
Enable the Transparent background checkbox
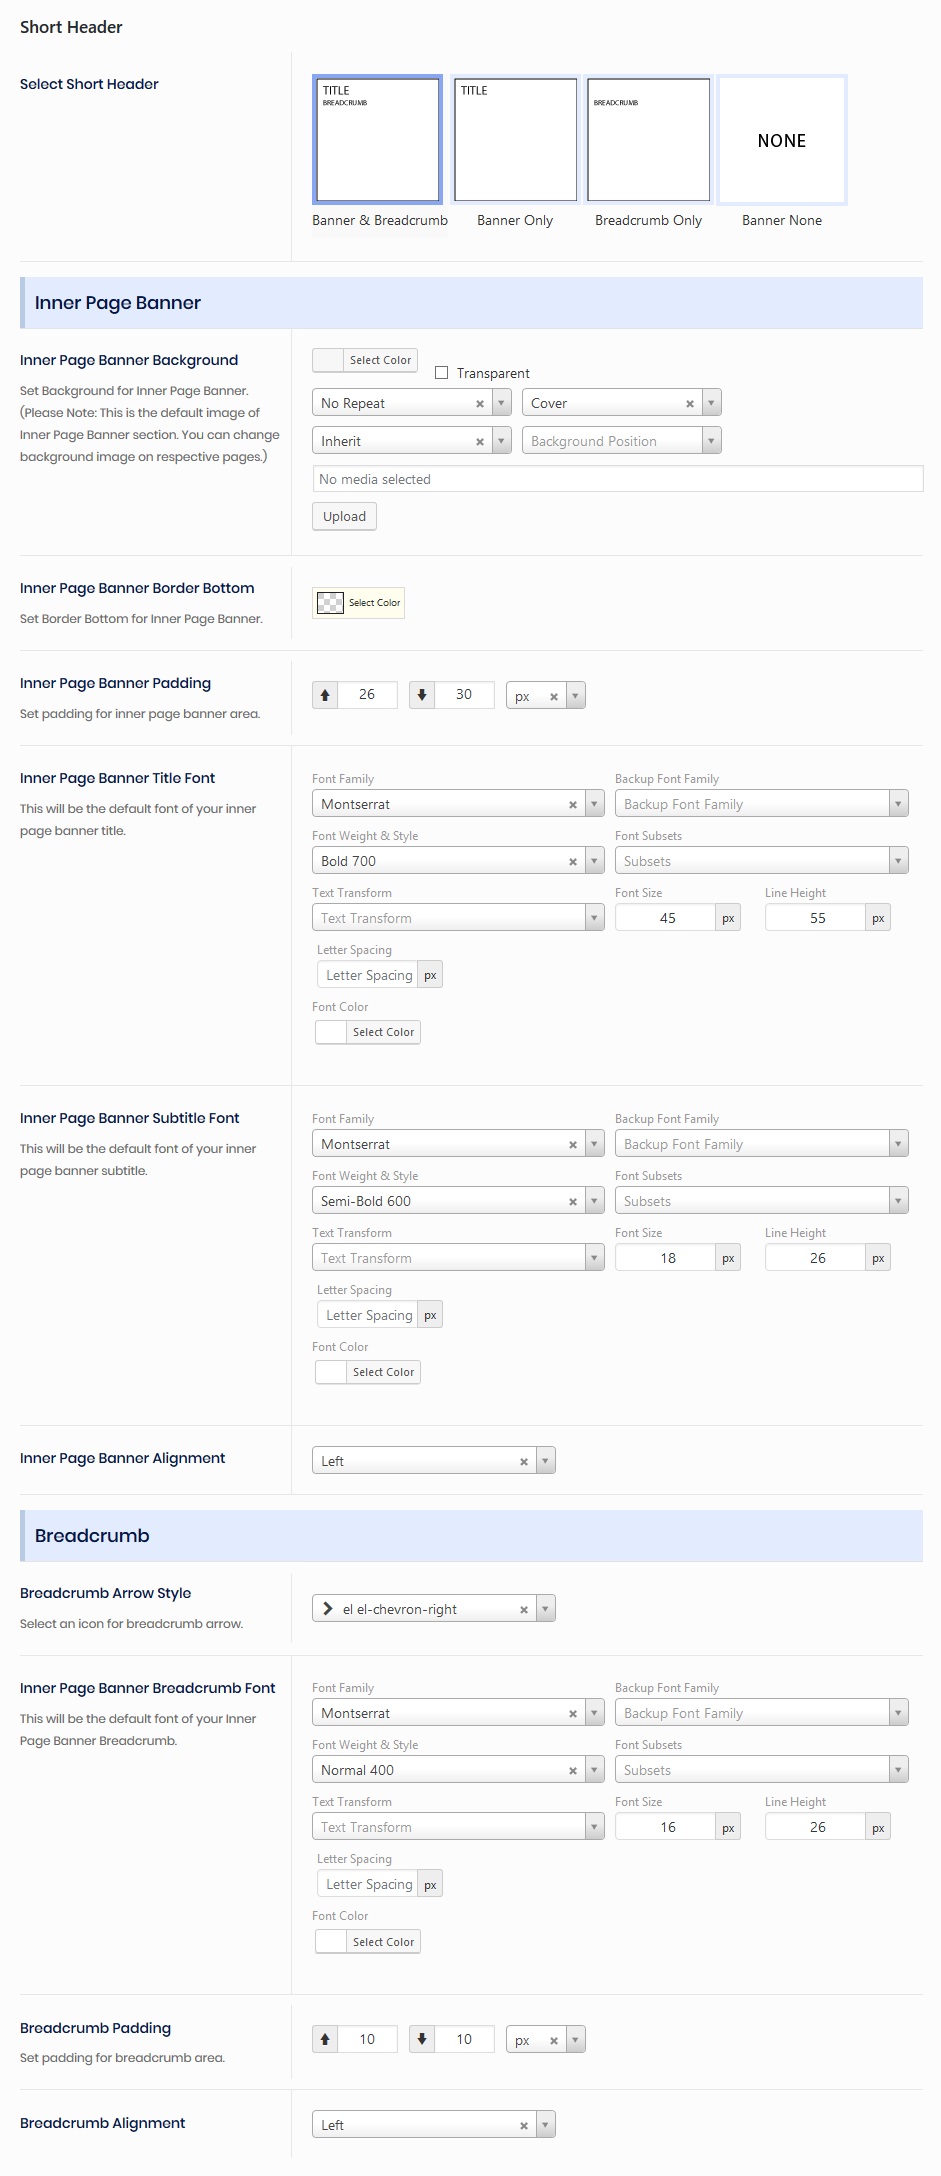click(x=441, y=373)
